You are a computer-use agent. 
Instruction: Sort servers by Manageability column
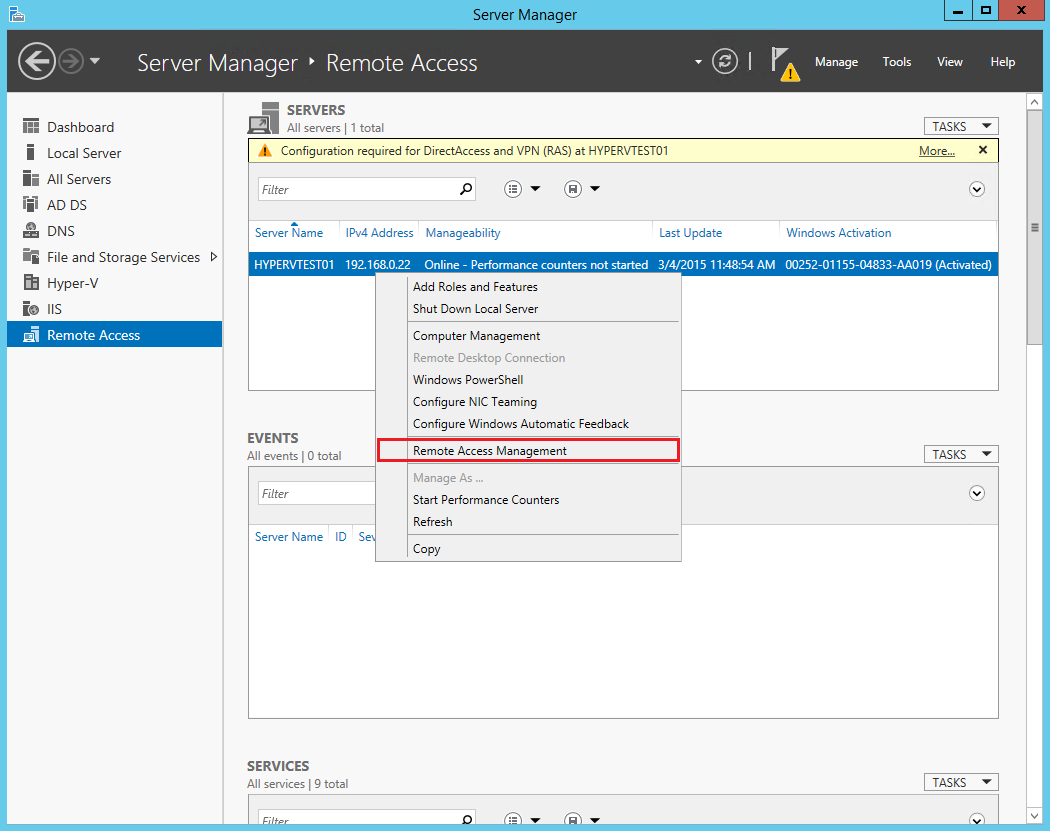coord(463,233)
